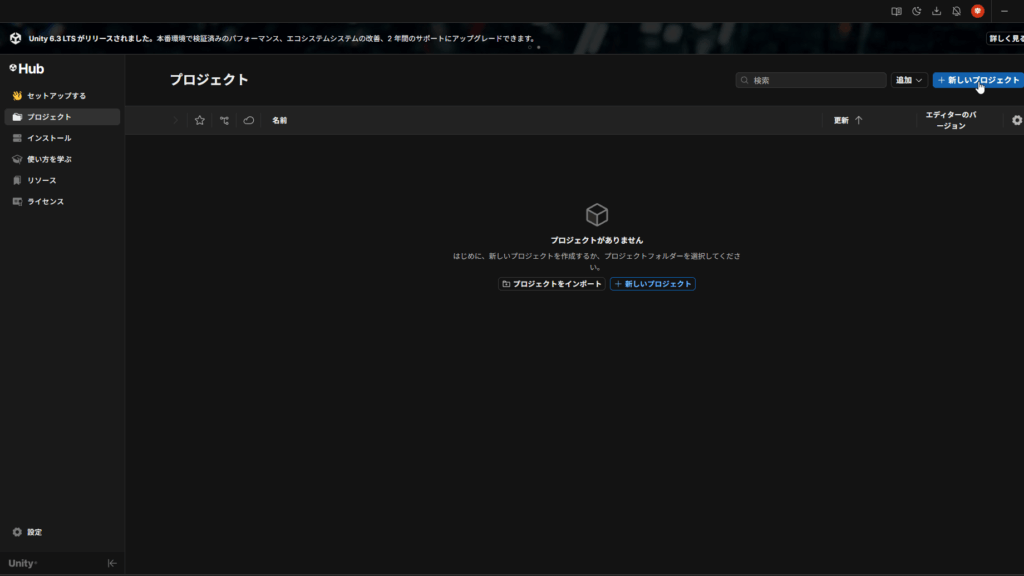The width and height of the screenshot is (1024, 576).
Task: Toggle dark mode with the moon icon
Action: coord(917,11)
